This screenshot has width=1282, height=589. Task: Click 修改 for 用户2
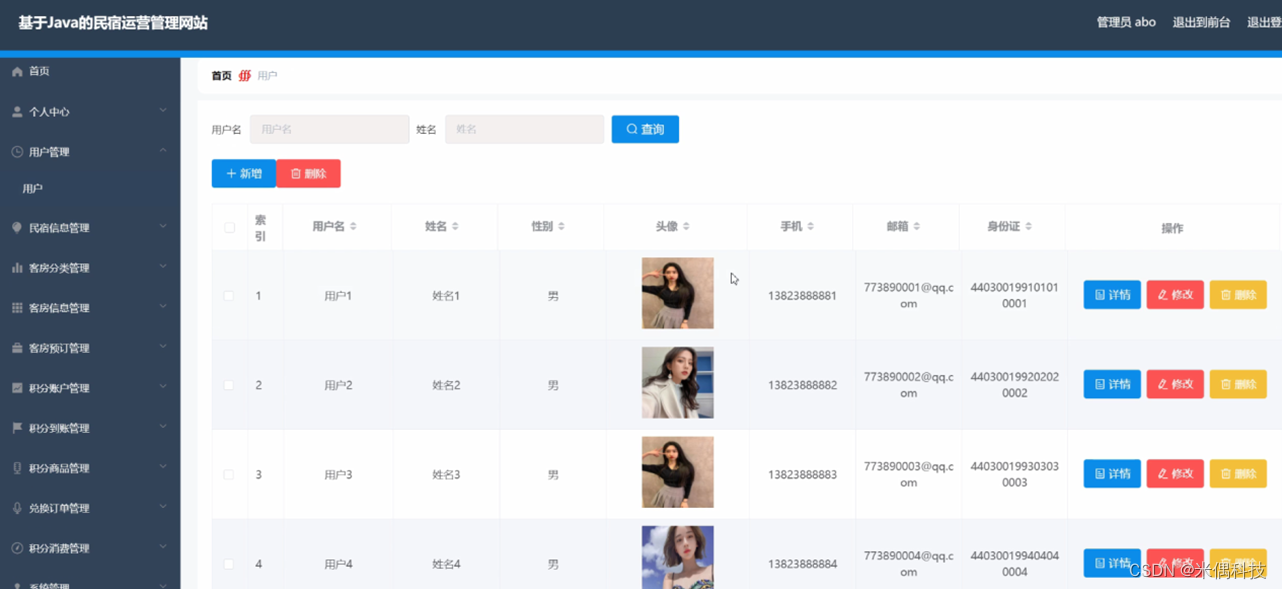click(x=1175, y=384)
